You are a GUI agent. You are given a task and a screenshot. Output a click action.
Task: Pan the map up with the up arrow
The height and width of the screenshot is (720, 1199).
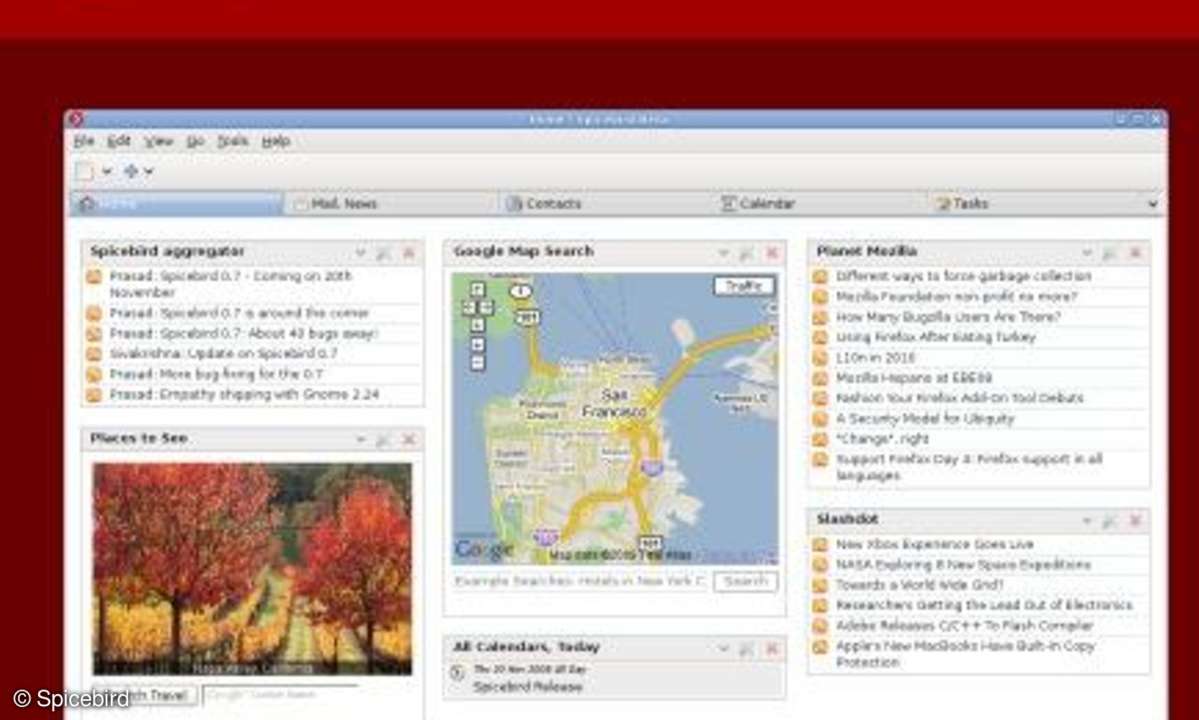[478, 290]
